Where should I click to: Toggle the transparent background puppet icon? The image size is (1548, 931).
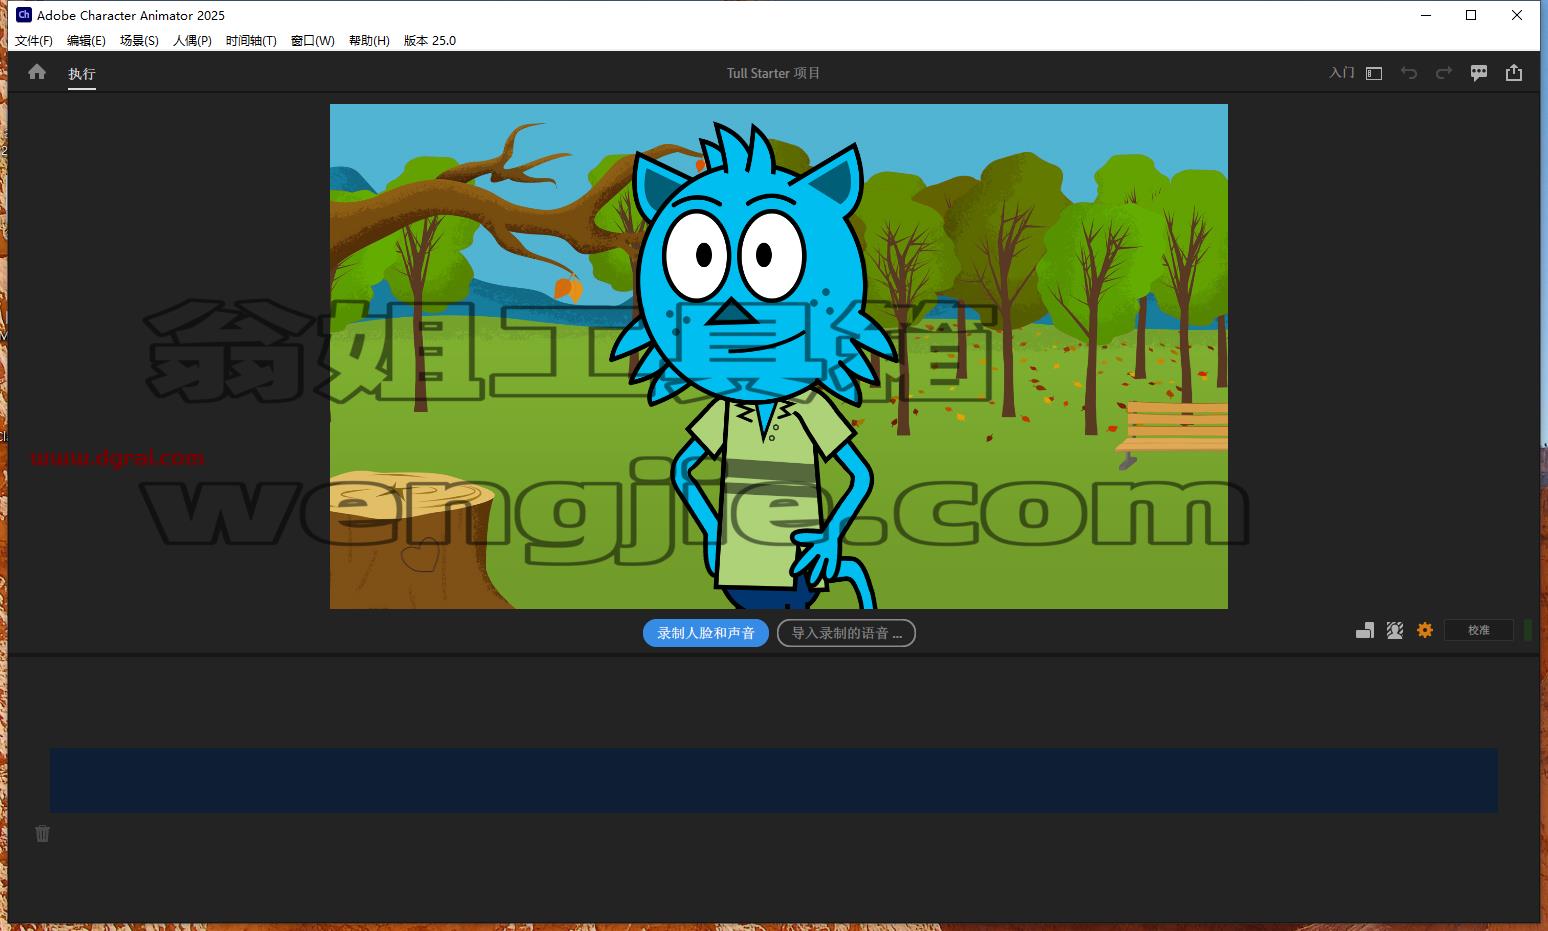pyautogui.click(x=1395, y=630)
